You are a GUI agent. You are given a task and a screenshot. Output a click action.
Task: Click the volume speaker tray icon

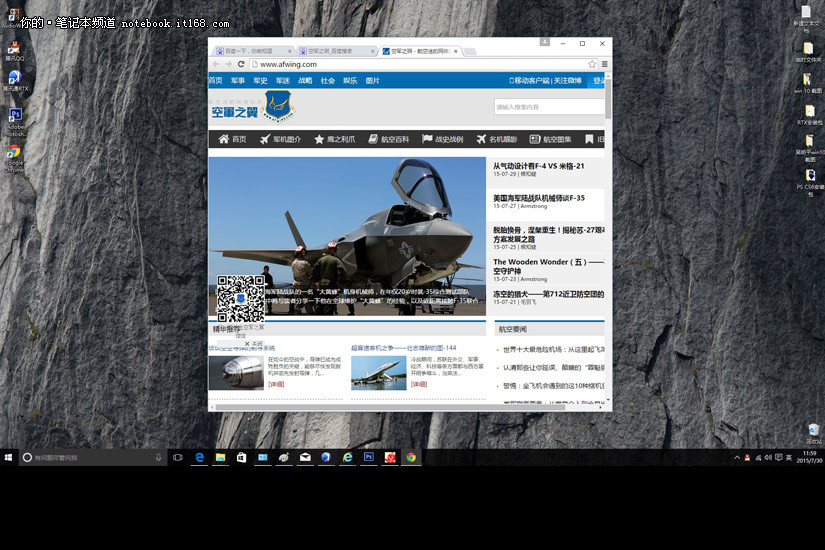pos(768,458)
